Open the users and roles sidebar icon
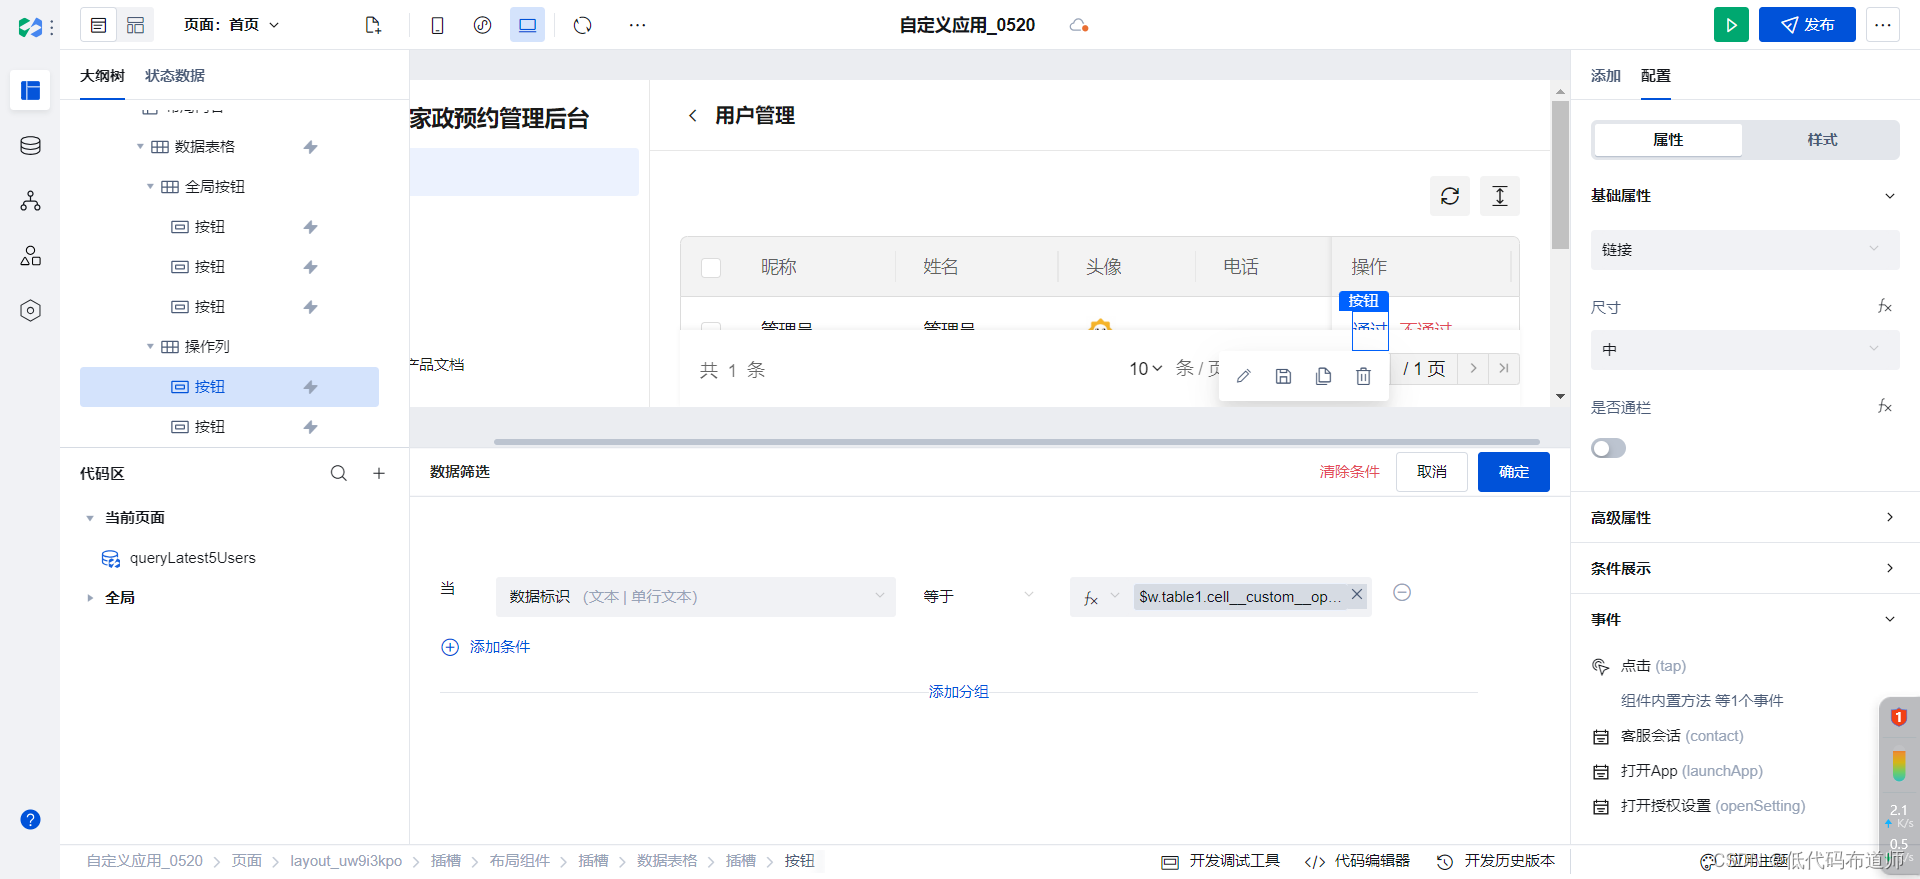Viewport: 1920px width, 879px height. click(x=30, y=256)
